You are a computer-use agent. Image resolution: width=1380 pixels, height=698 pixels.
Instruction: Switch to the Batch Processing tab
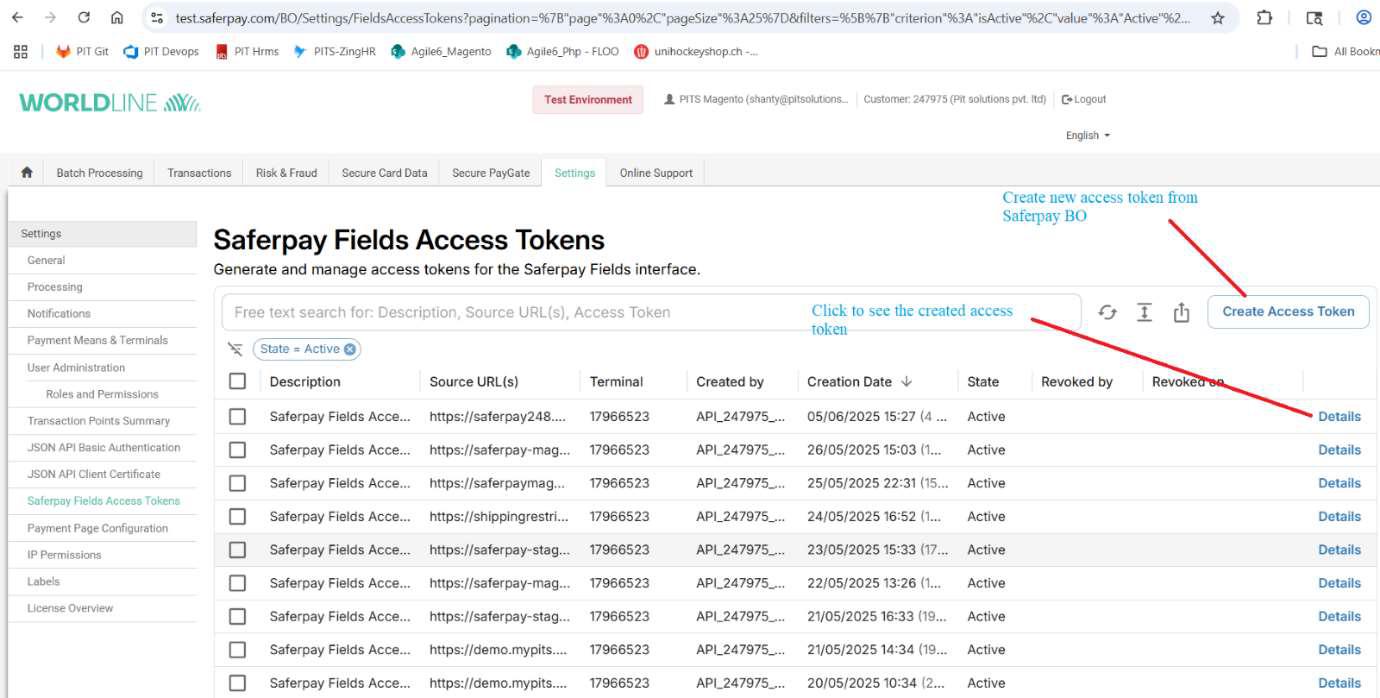[x=100, y=172]
